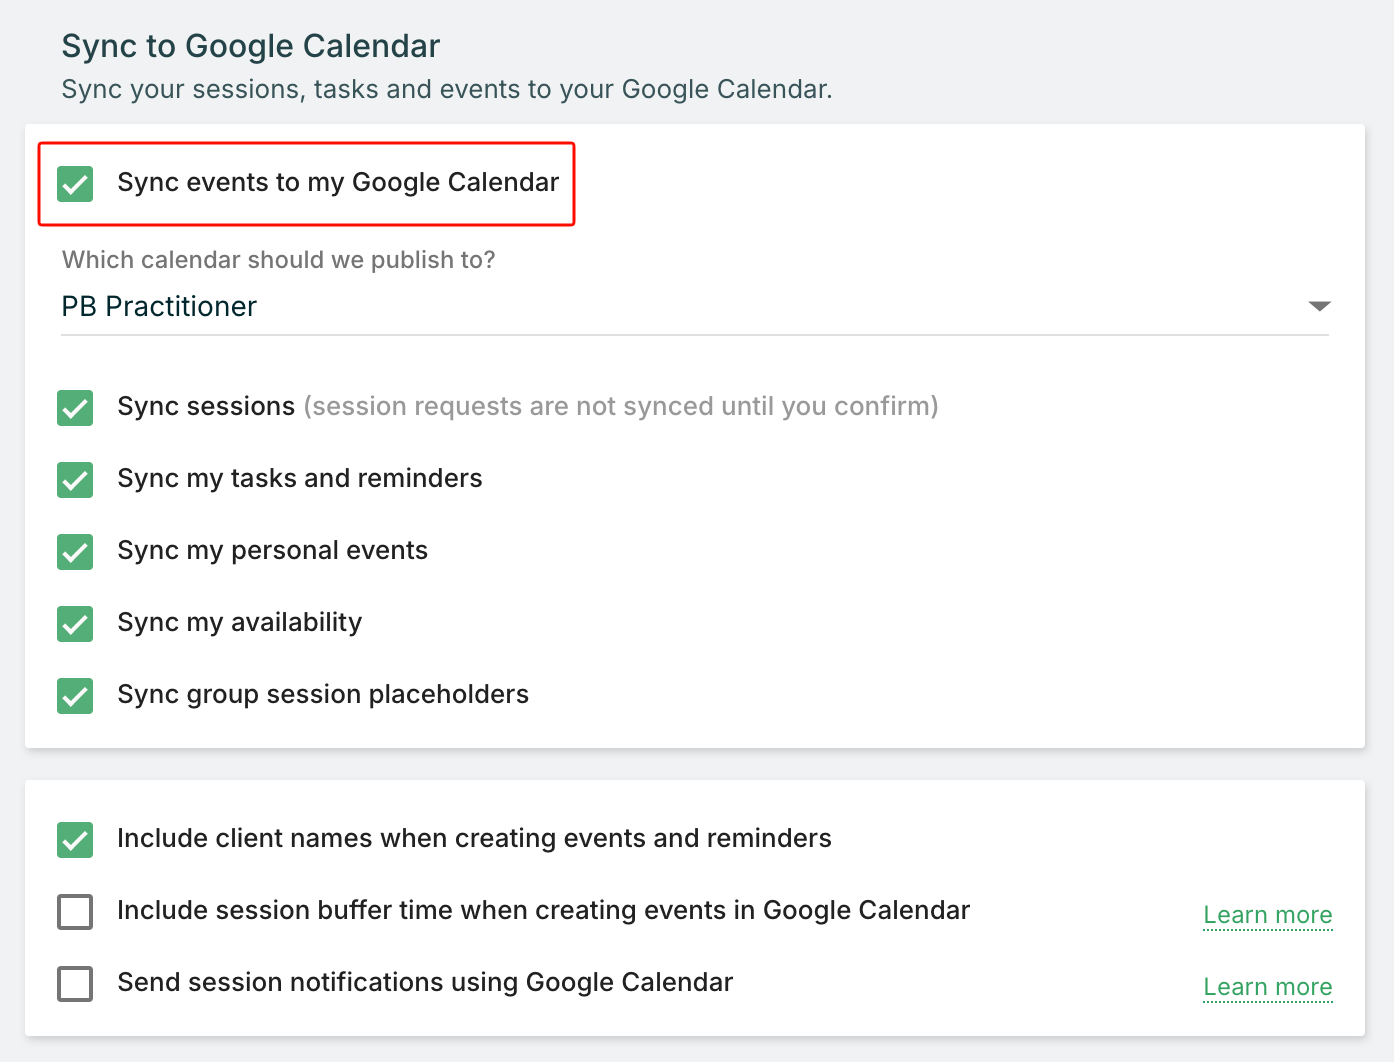Open Learn more for session notifications
Image resolution: width=1394 pixels, height=1062 pixels.
click(1267, 987)
